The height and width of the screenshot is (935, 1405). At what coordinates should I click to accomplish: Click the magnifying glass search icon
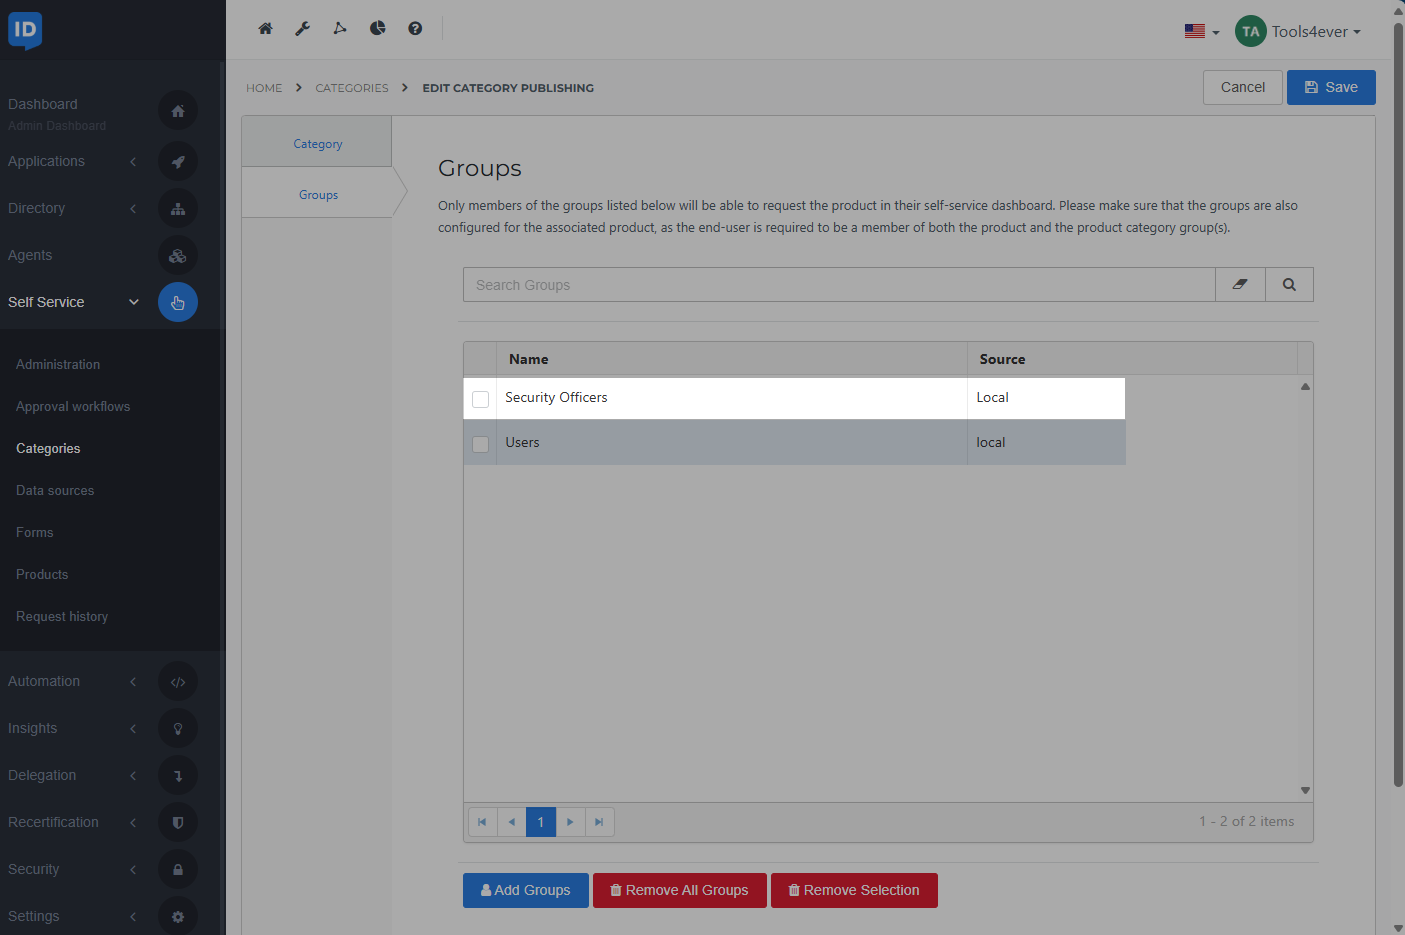(1289, 285)
